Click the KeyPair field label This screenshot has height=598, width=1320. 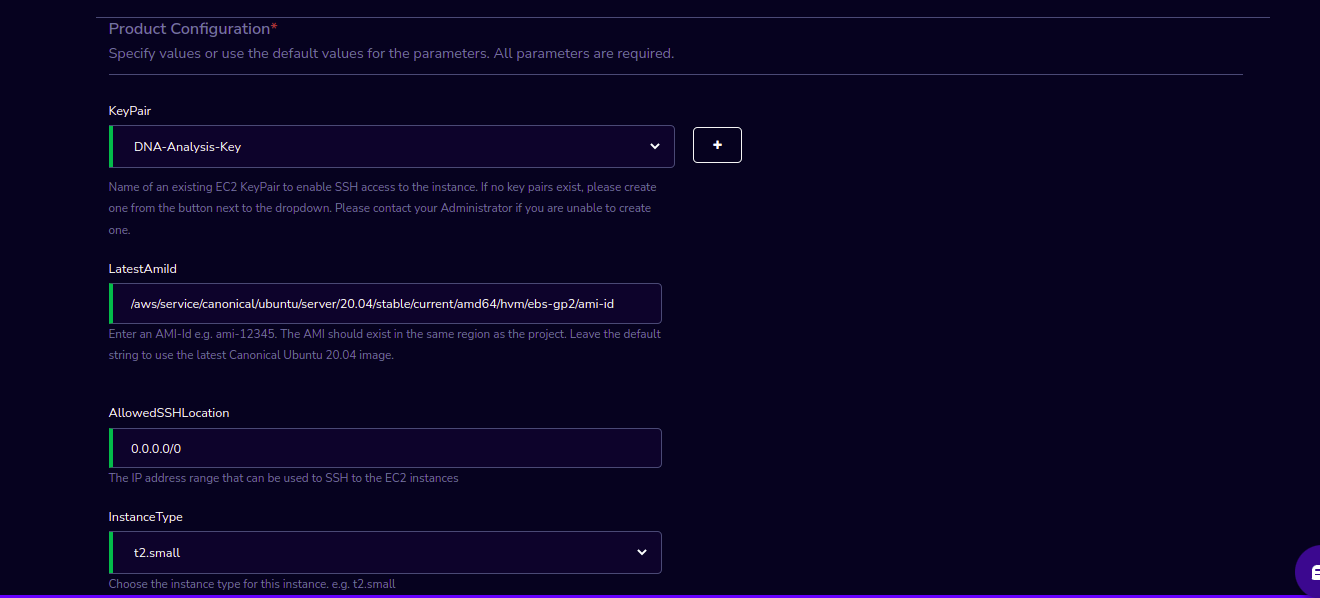pyautogui.click(x=130, y=111)
